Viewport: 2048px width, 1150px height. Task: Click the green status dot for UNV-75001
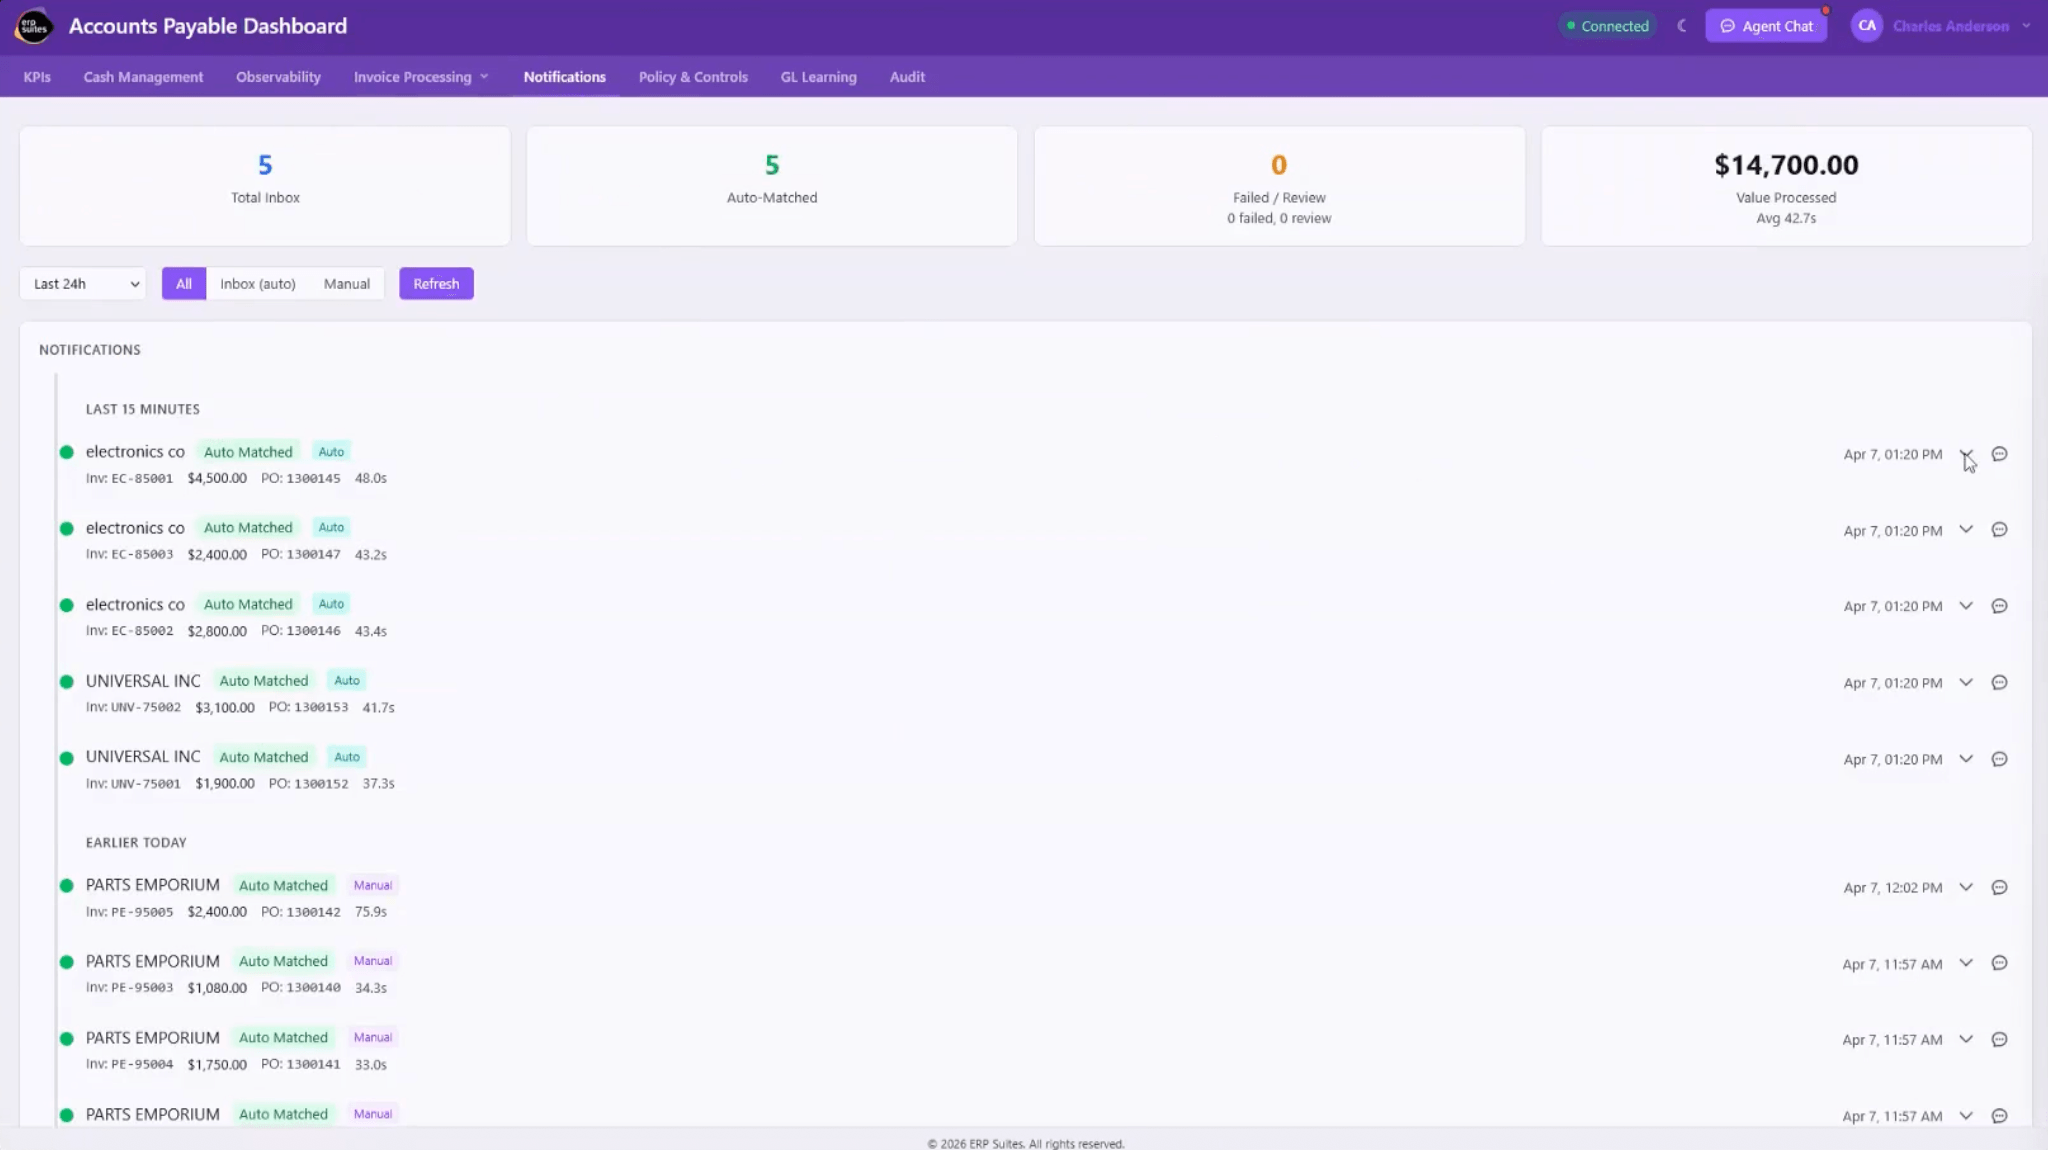pos(67,758)
